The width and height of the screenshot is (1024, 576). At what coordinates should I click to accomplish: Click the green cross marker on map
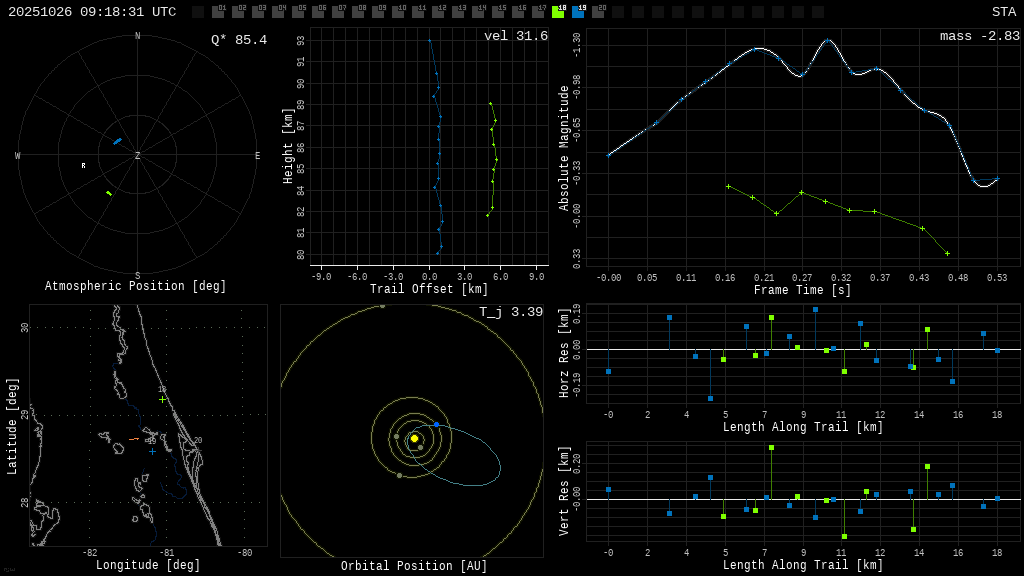pyautogui.click(x=162, y=399)
